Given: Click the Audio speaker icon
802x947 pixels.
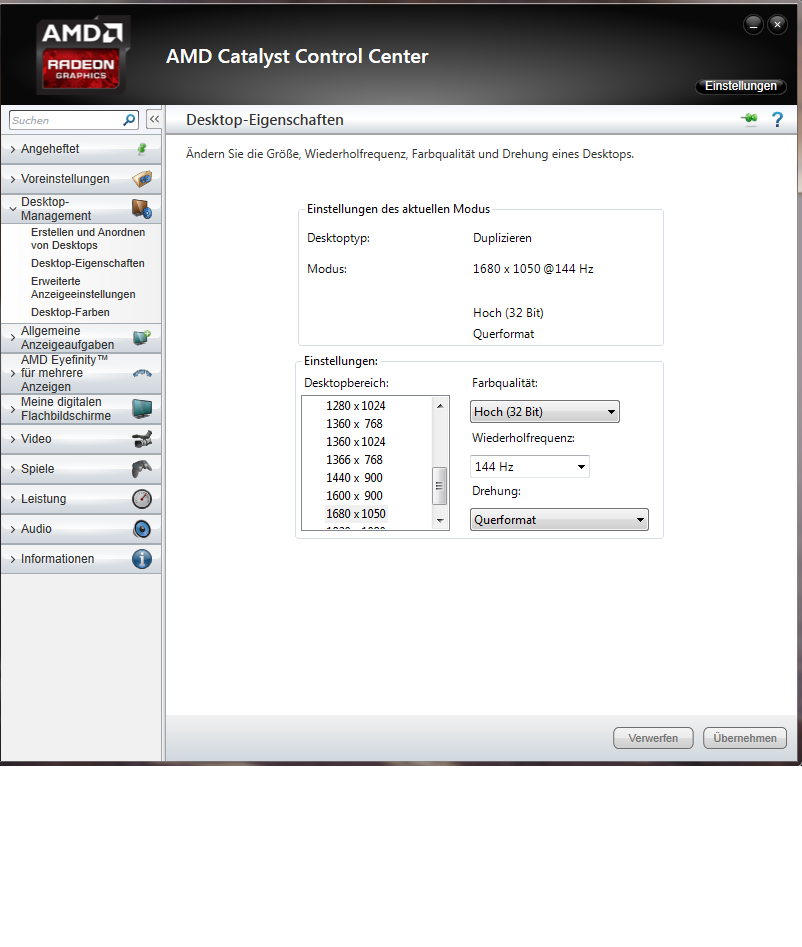Looking at the screenshot, I should [x=142, y=529].
